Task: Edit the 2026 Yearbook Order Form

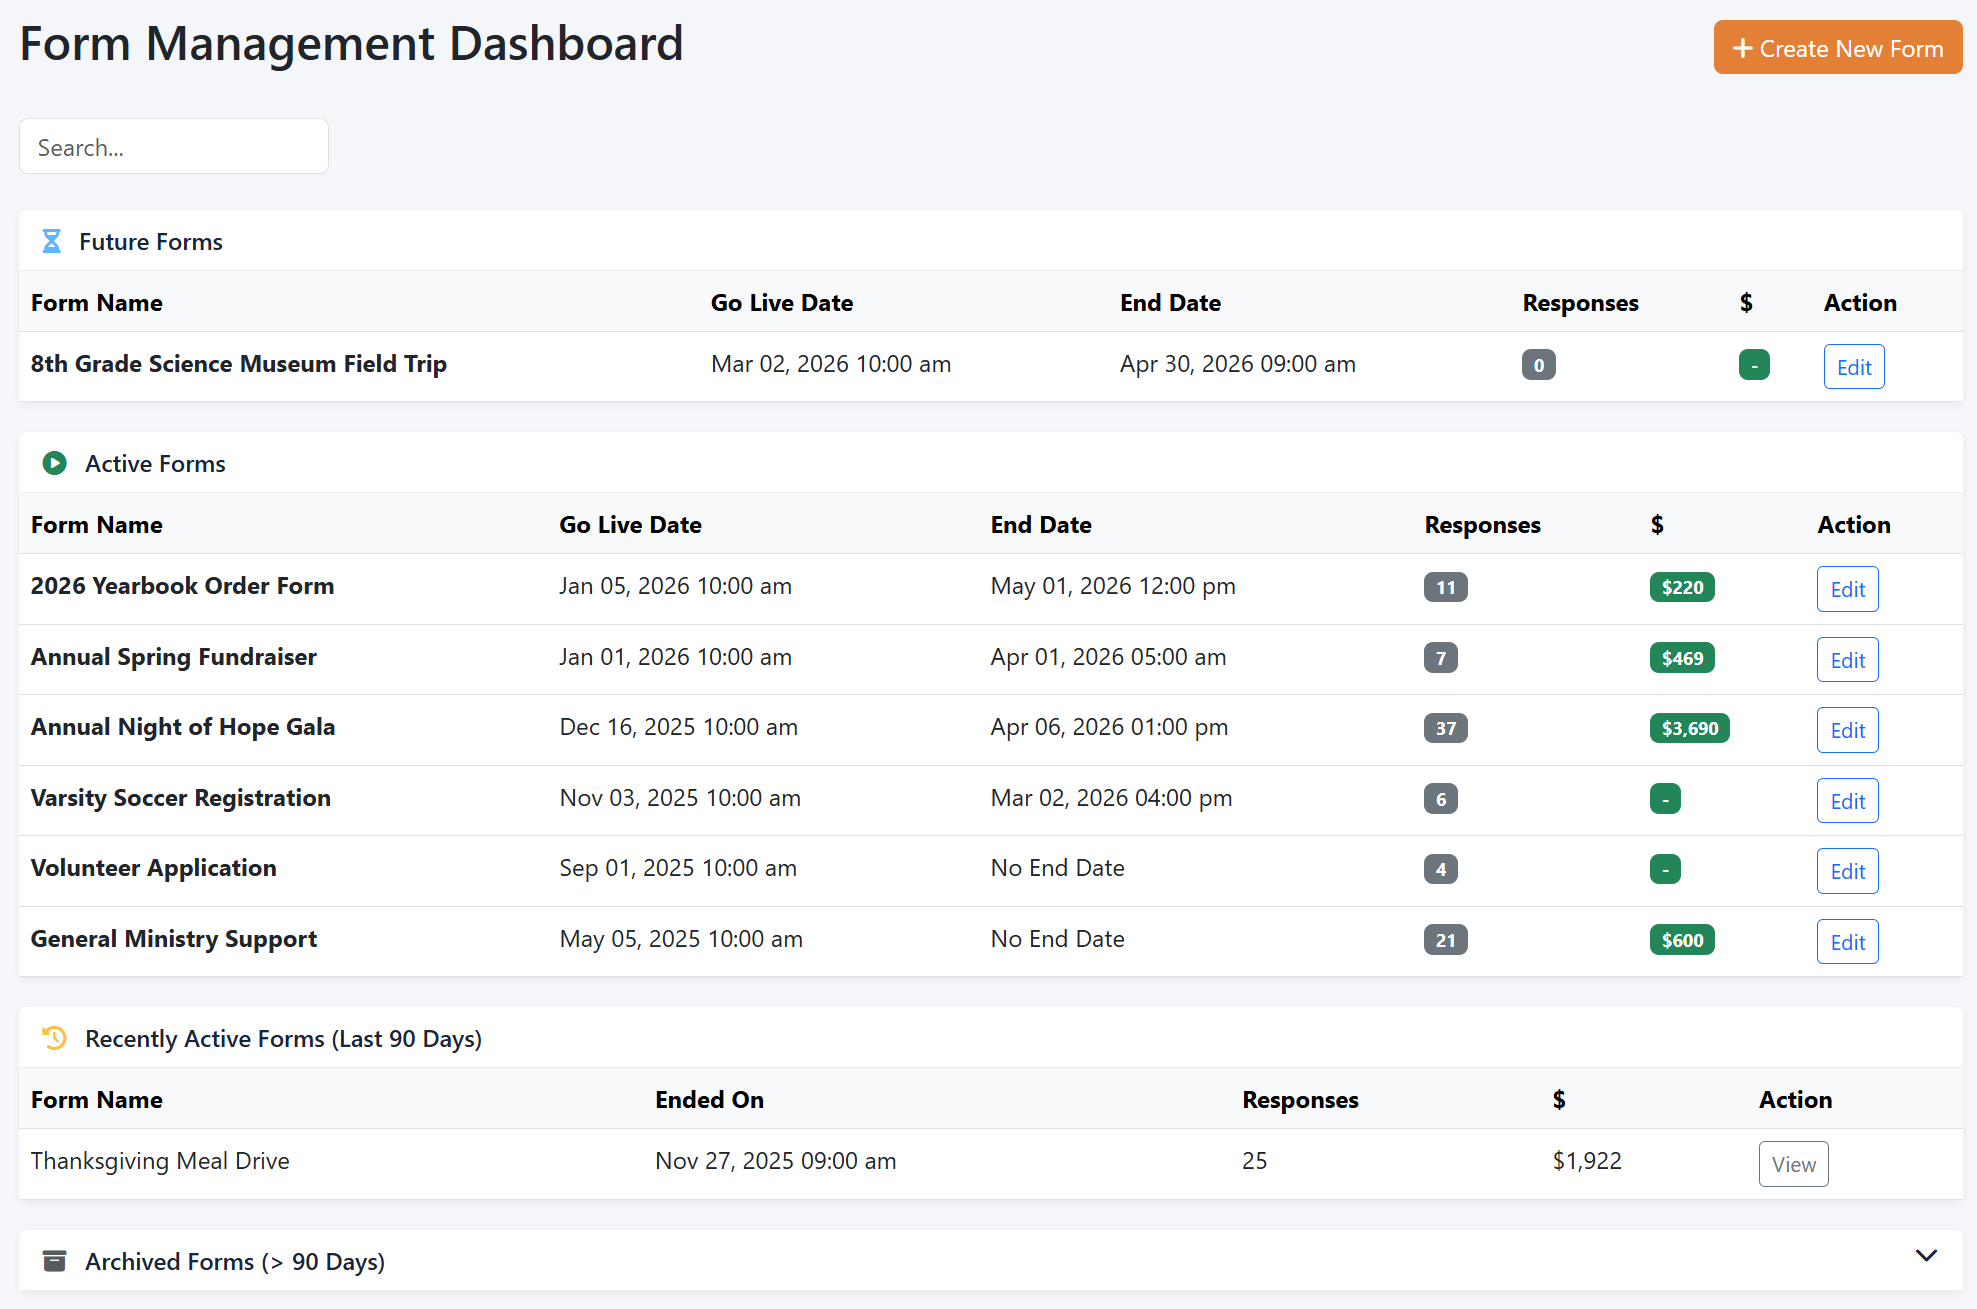Action: click(x=1847, y=589)
